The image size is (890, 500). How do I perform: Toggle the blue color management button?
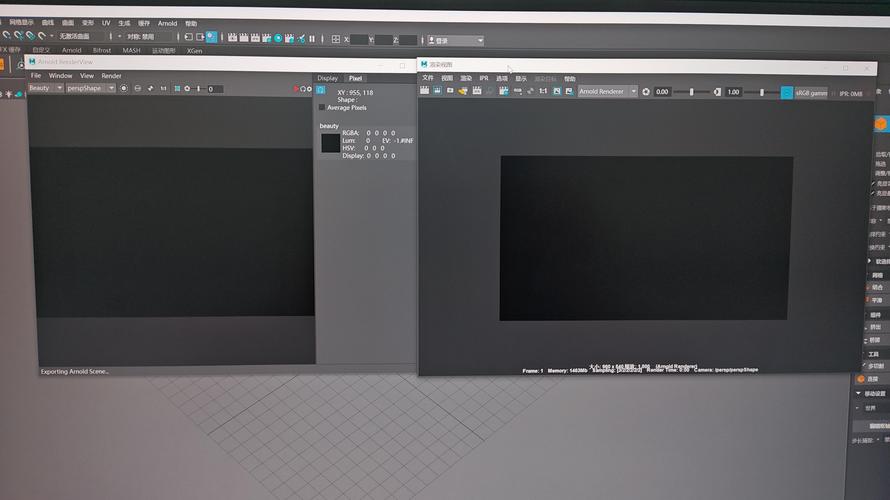point(786,92)
